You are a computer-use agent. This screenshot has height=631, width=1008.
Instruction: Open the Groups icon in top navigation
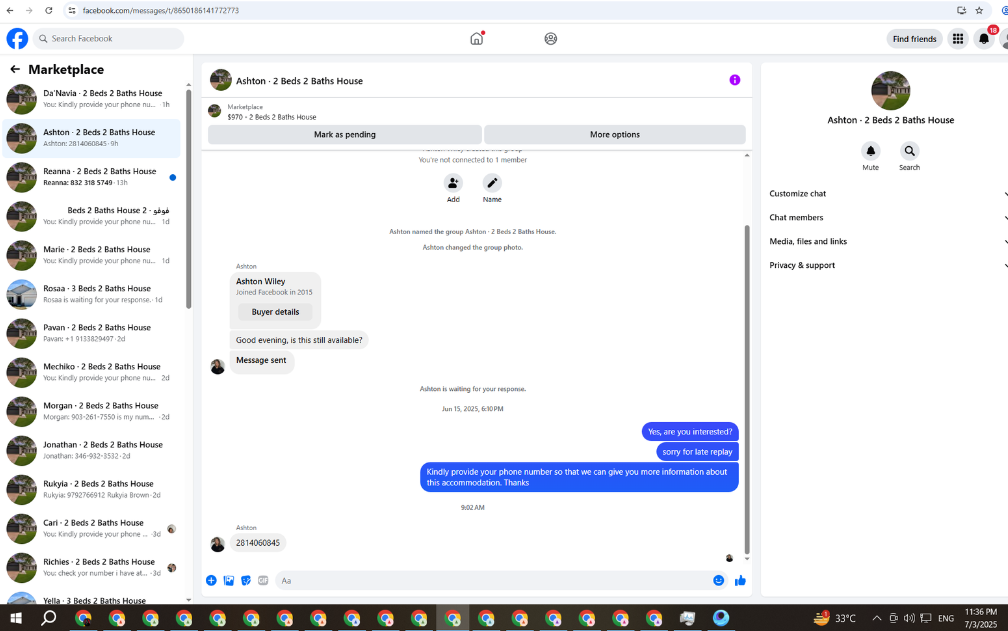pos(551,39)
